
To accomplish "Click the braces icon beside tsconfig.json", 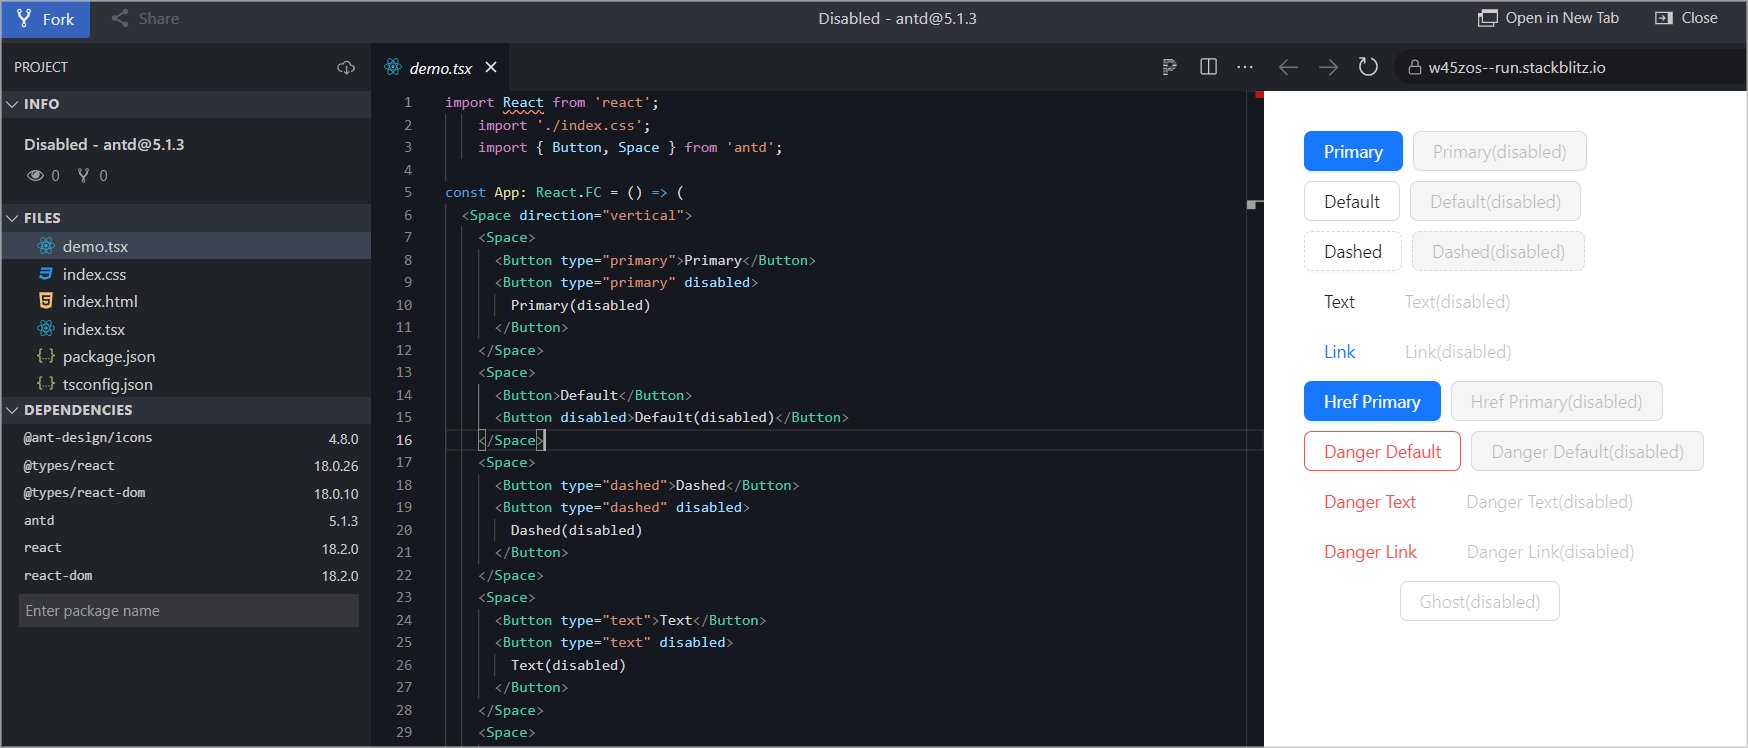I will pos(46,383).
